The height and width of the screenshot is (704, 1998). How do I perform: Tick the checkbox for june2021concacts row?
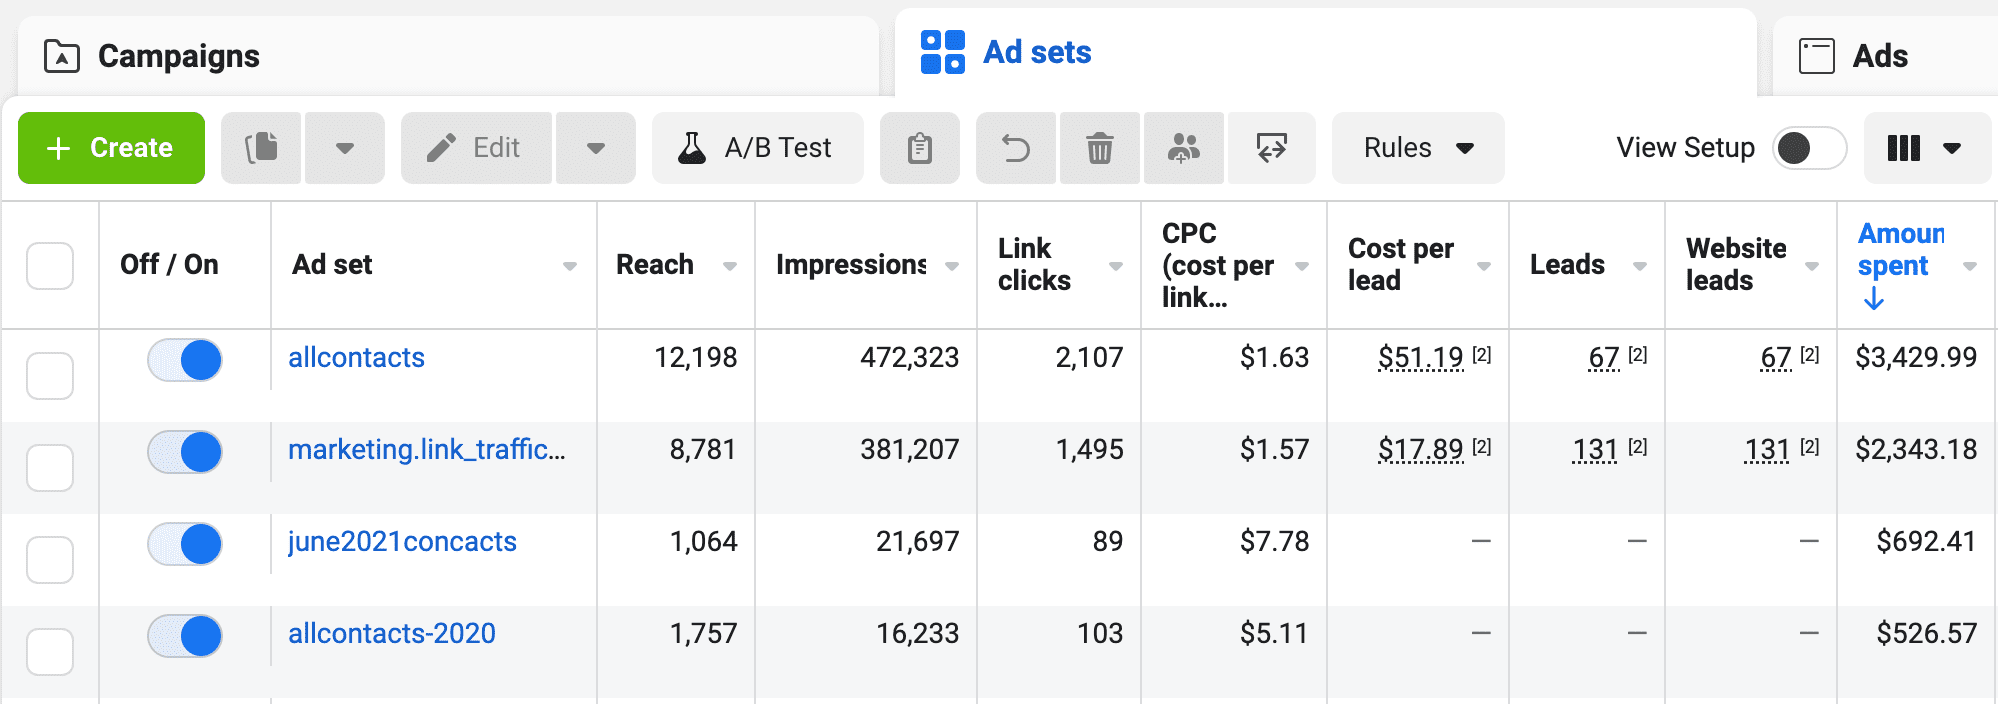[50, 559]
